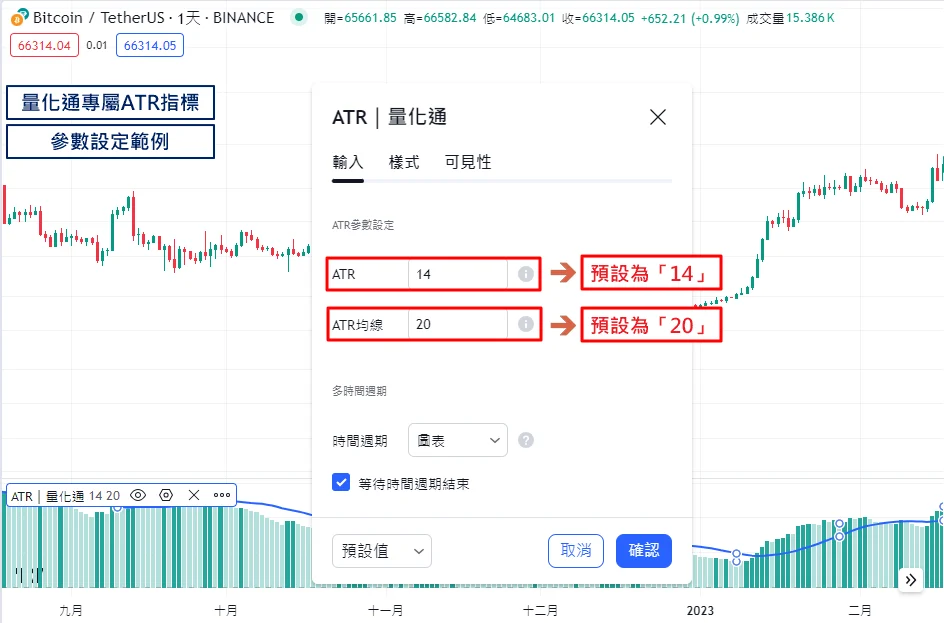Viewport: 944px width, 623px height.
Task: Click the ATR | 量化通 legend label
Action: coord(48,496)
